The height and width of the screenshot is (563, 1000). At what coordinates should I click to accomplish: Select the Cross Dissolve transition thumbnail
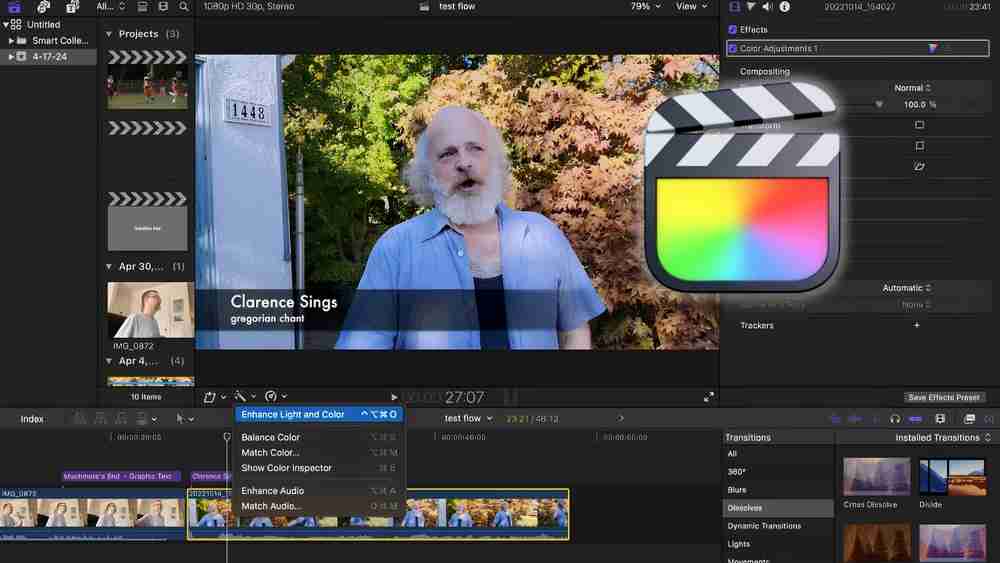coord(876,476)
